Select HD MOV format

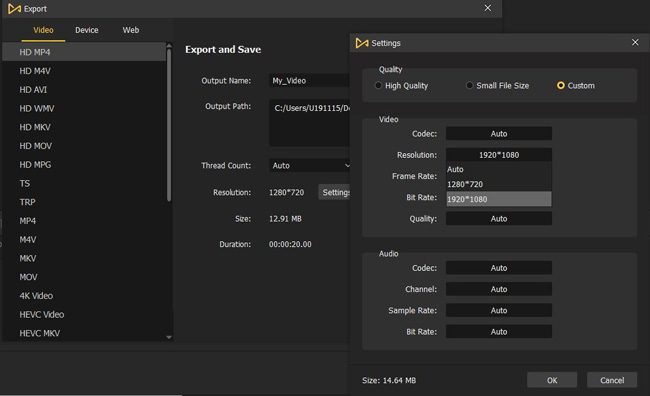pyautogui.click(x=84, y=146)
